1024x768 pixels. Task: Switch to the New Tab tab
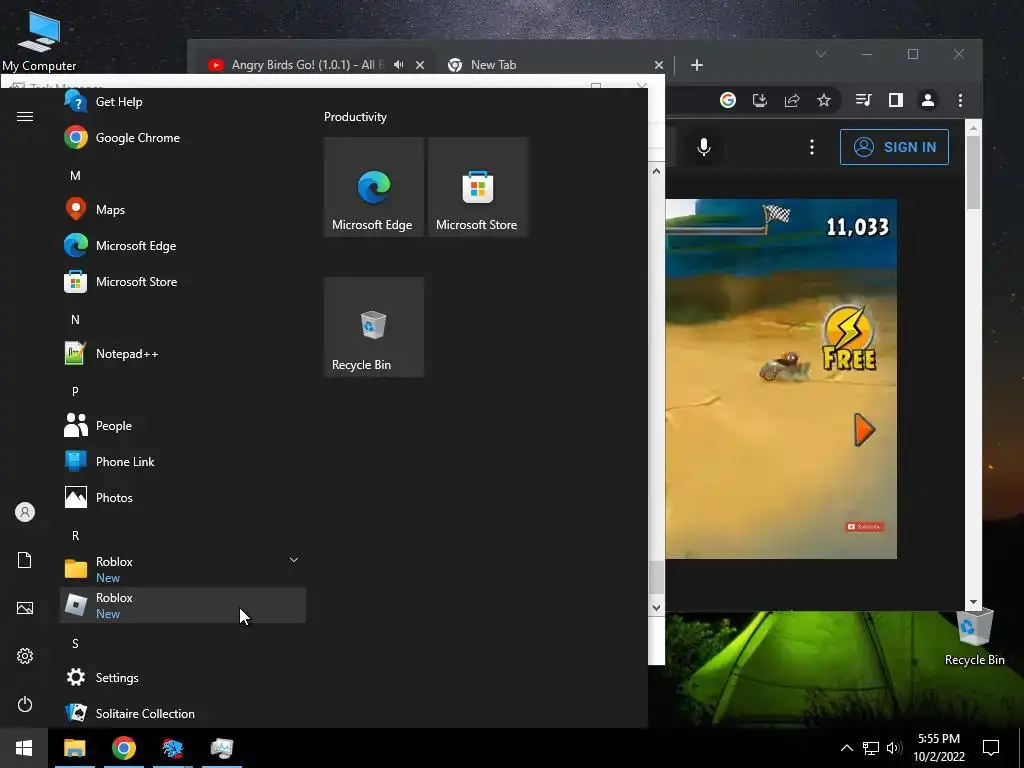click(x=554, y=65)
